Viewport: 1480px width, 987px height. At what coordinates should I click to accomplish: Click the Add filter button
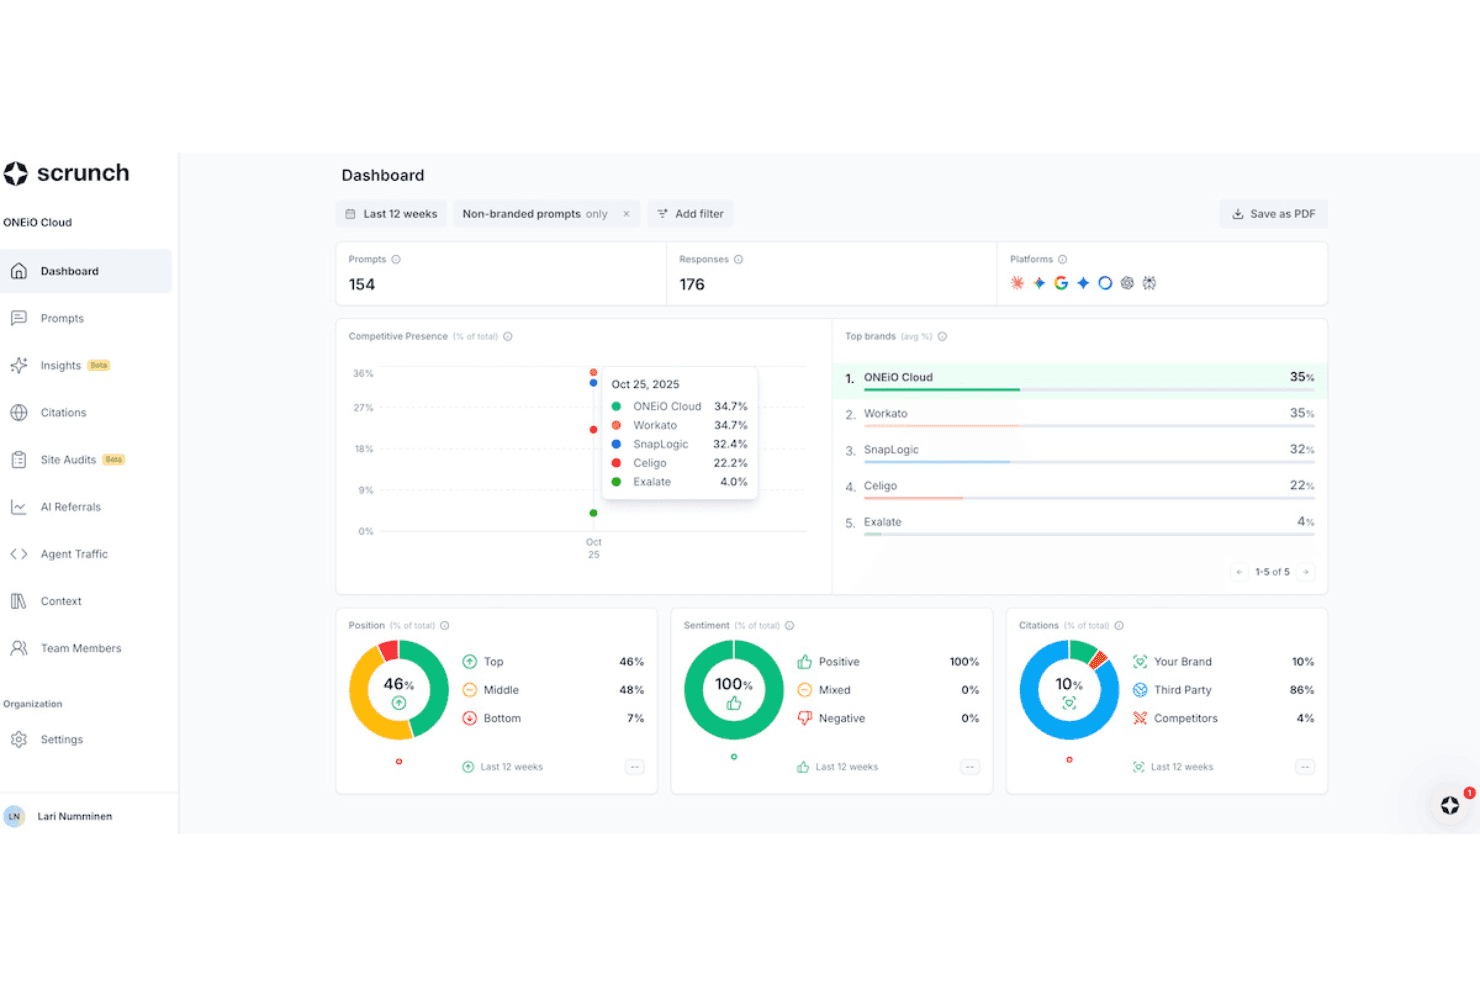point(690,214)
